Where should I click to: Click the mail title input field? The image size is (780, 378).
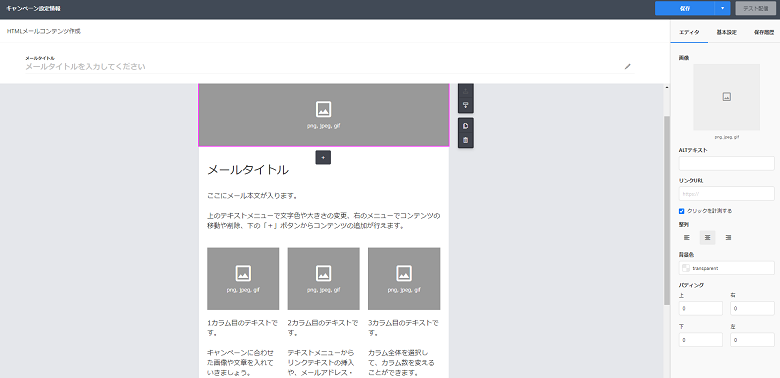[x=329, y=66]
